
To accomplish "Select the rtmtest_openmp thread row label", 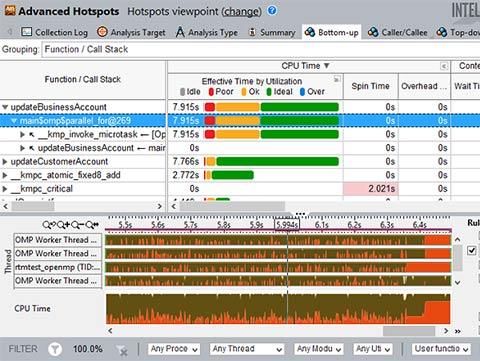I will coord(58,267).
